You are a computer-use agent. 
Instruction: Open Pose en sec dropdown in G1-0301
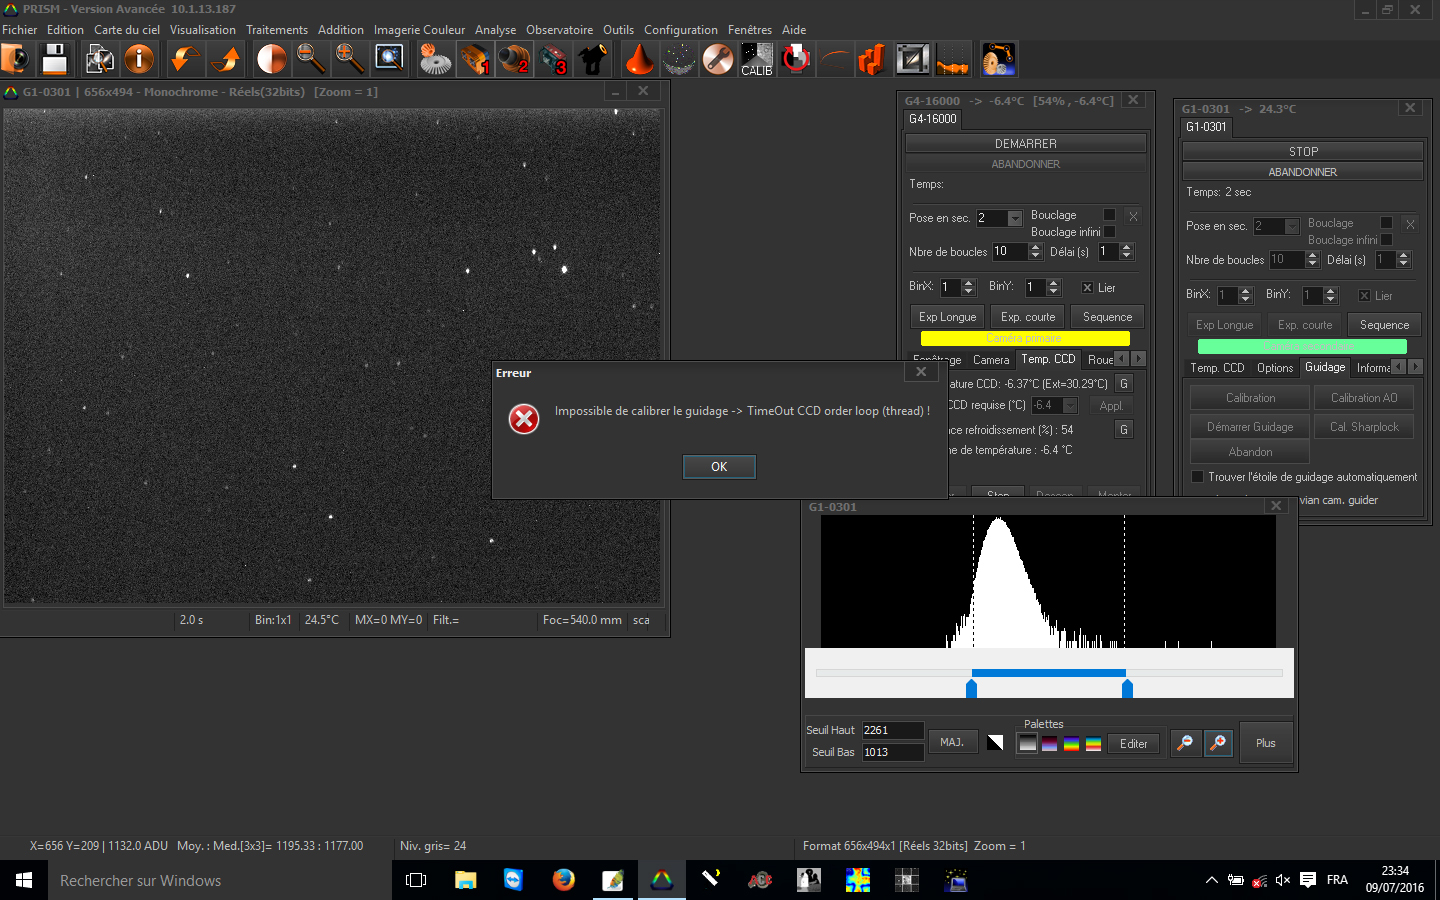click(1292, 226)
